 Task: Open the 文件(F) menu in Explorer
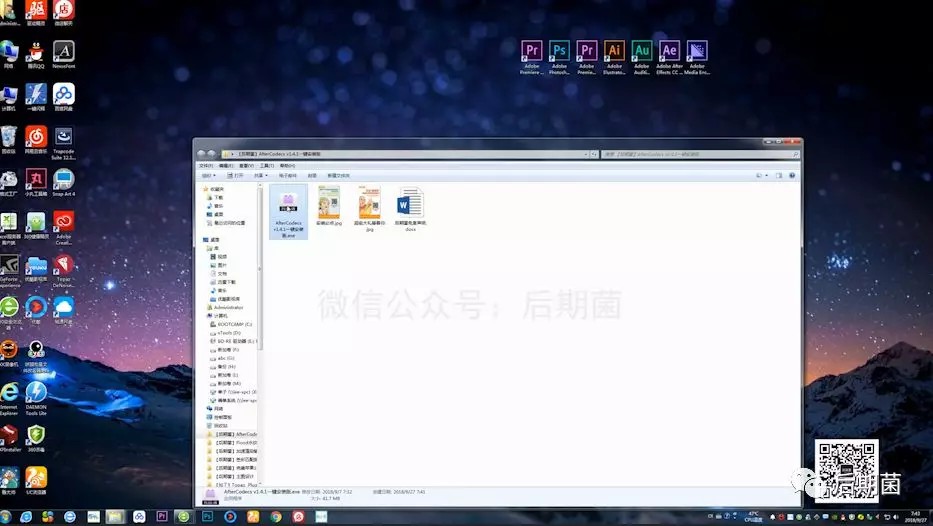(x=206, y=166)
